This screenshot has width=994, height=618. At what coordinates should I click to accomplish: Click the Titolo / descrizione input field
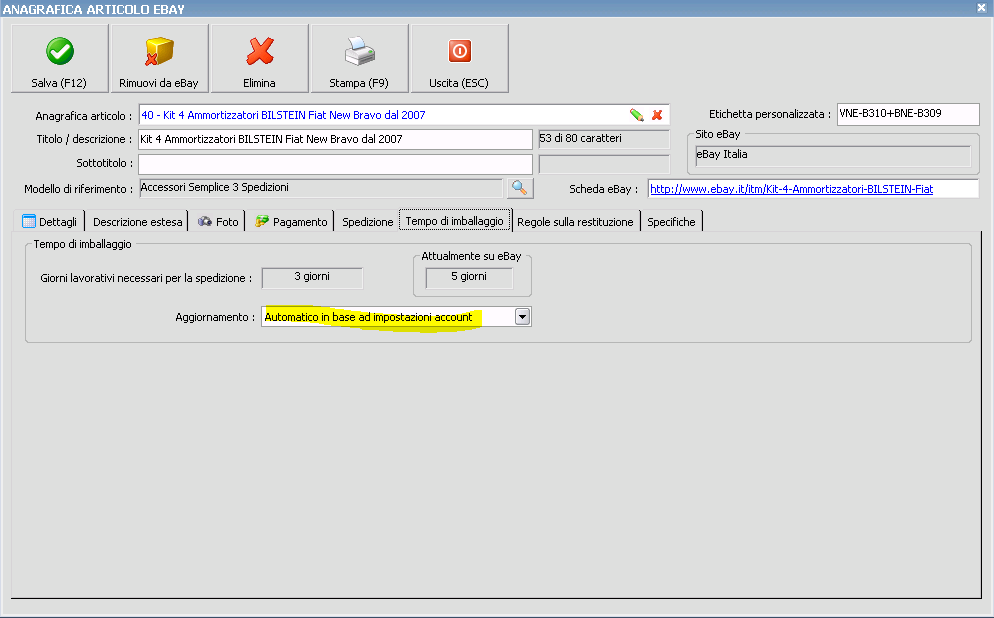point(335,139)
